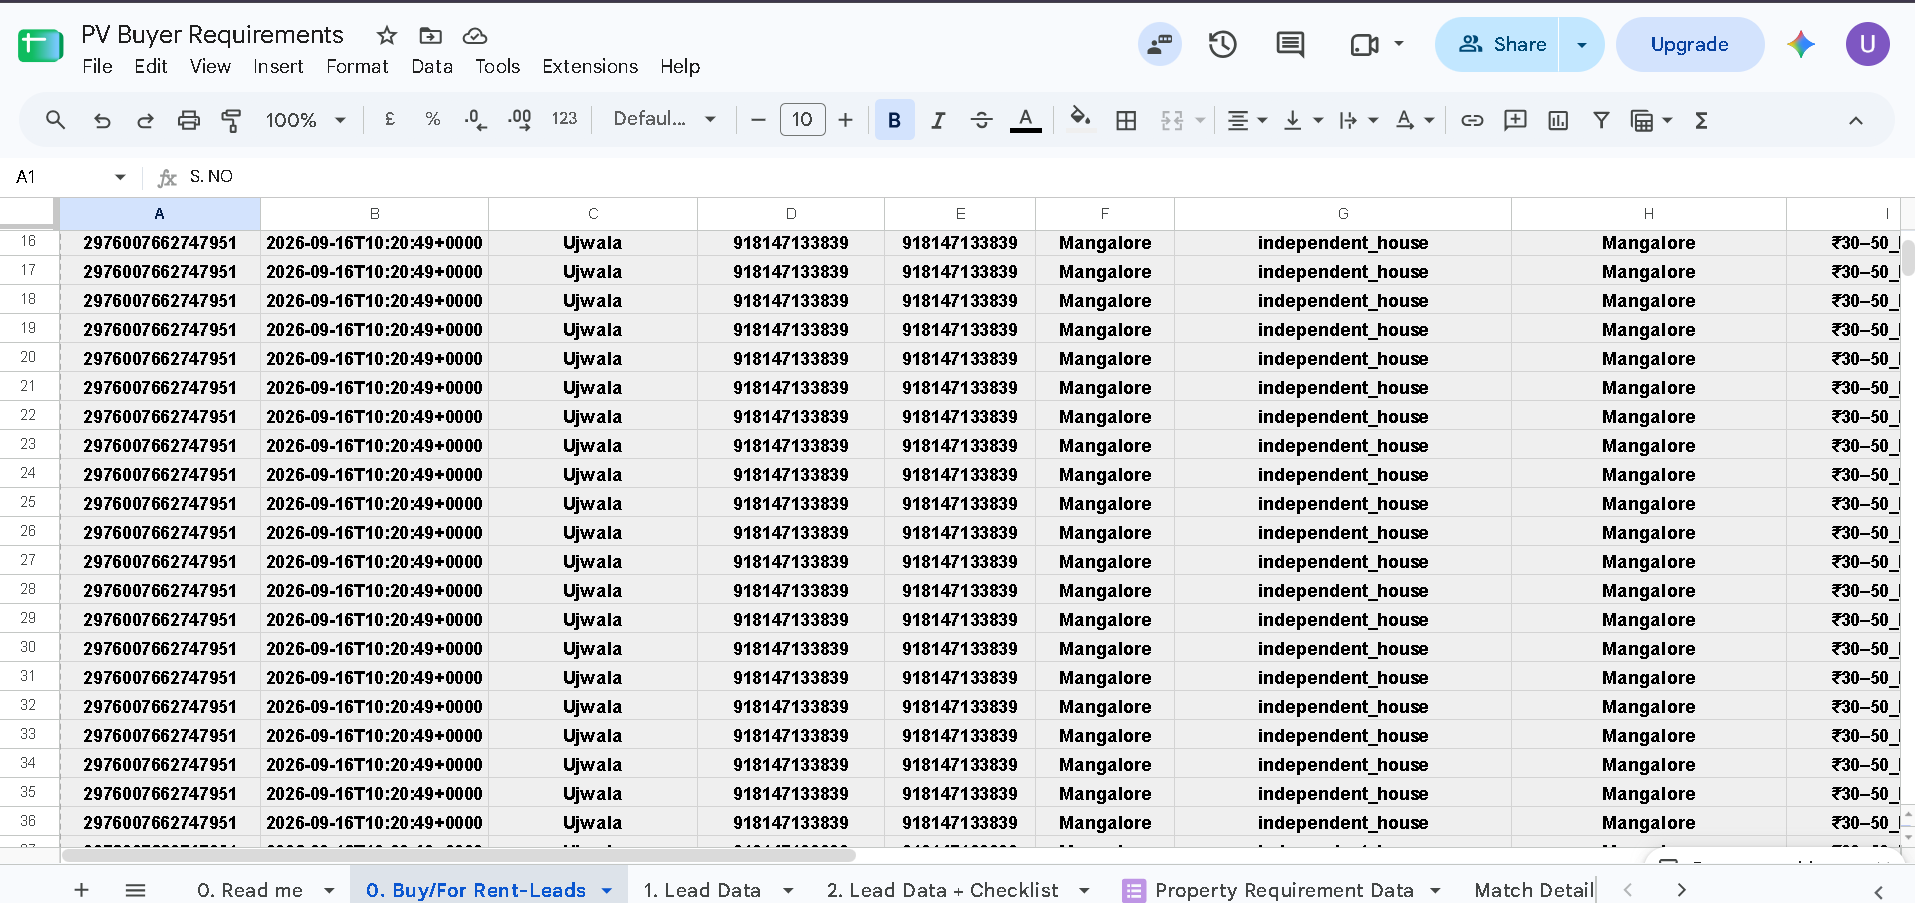Image resolution: width=1915 pixels, height=903 pixels.
Task: Open the comments speech bubble icon
Action: [x=1290, y=44]
